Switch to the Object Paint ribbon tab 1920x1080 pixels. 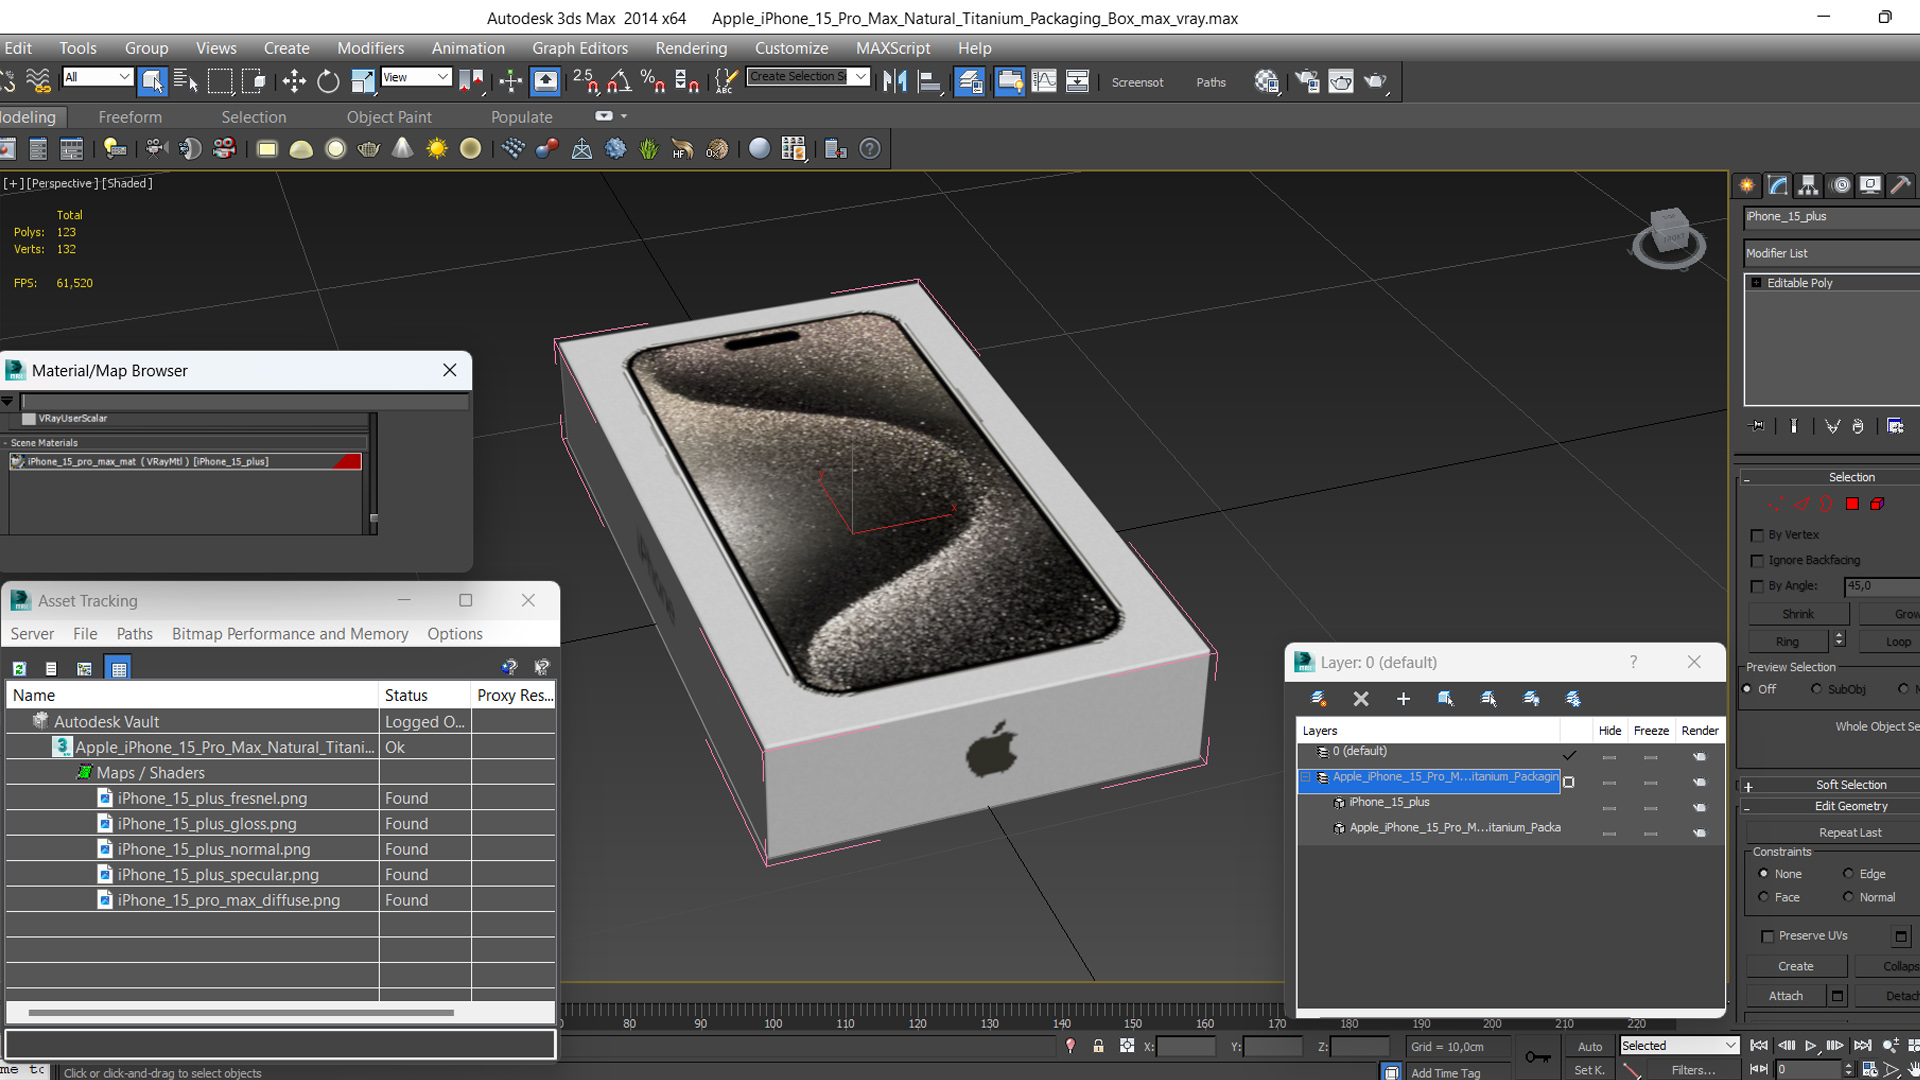[x=389, y=117]
